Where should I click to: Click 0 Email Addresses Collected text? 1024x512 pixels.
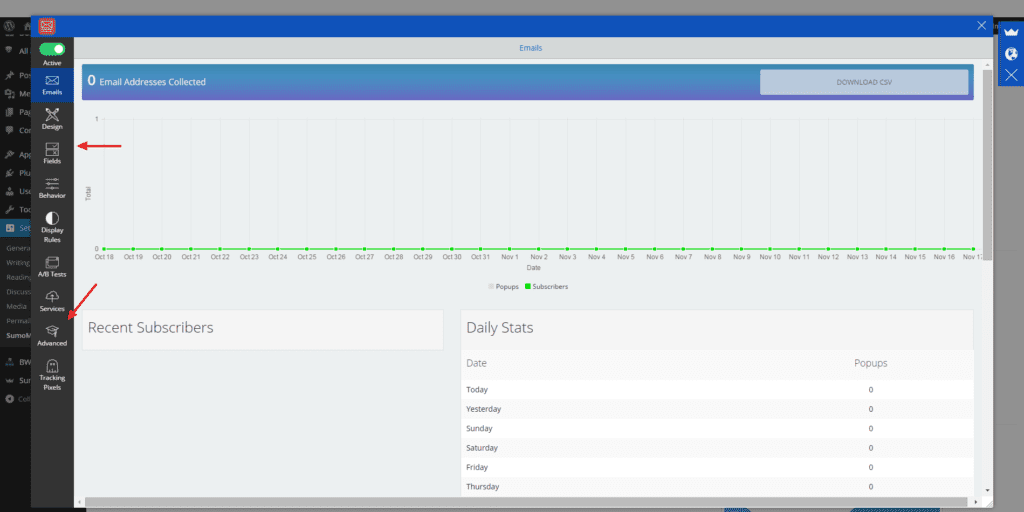point(147,82)
